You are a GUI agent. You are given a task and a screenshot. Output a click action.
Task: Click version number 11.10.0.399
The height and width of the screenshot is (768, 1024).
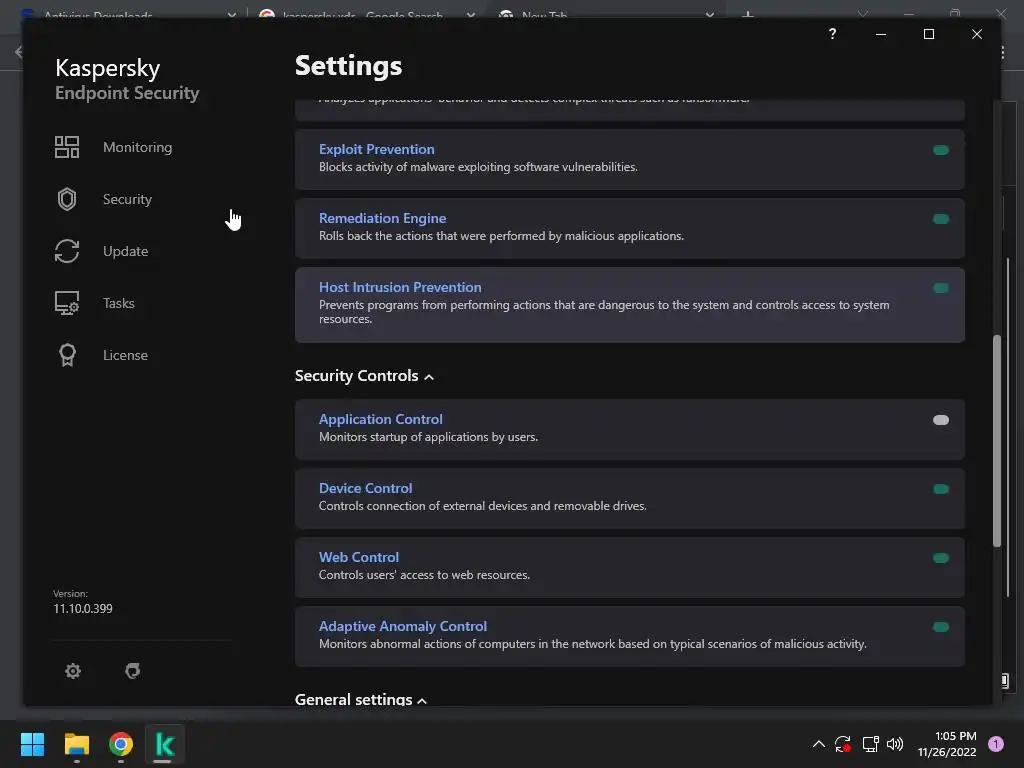83,609
